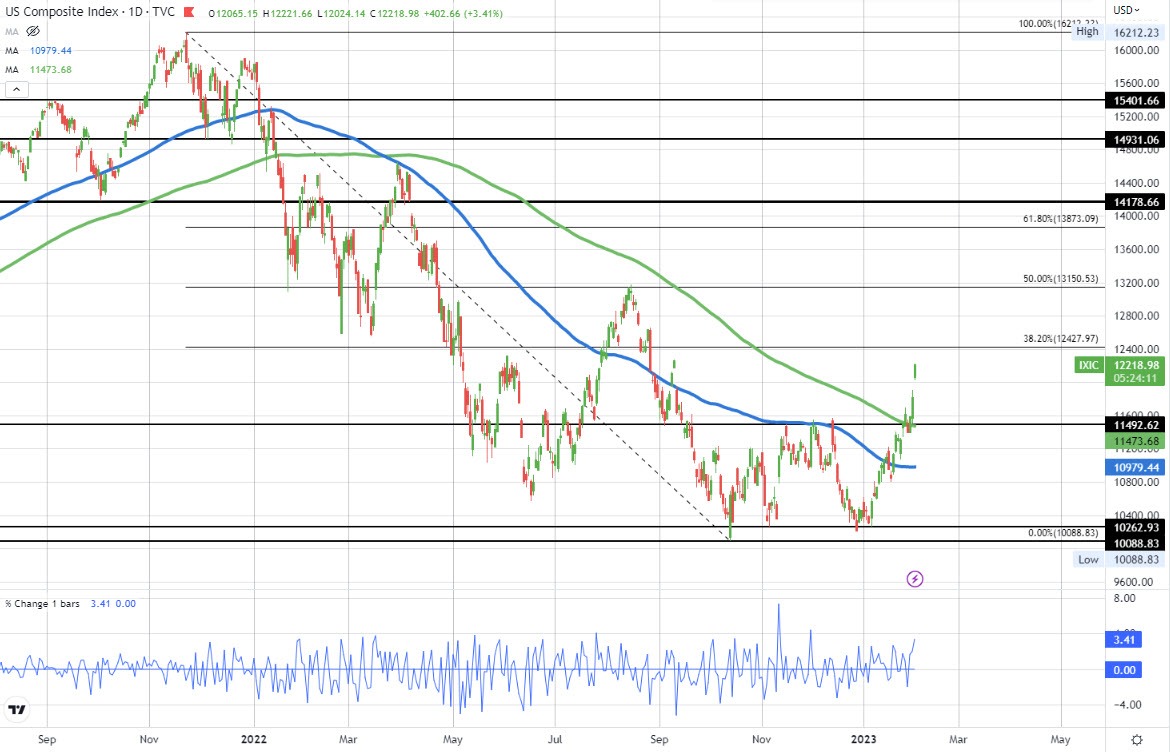
Task: Click the high price H12221.66 value
Action: 288,13
